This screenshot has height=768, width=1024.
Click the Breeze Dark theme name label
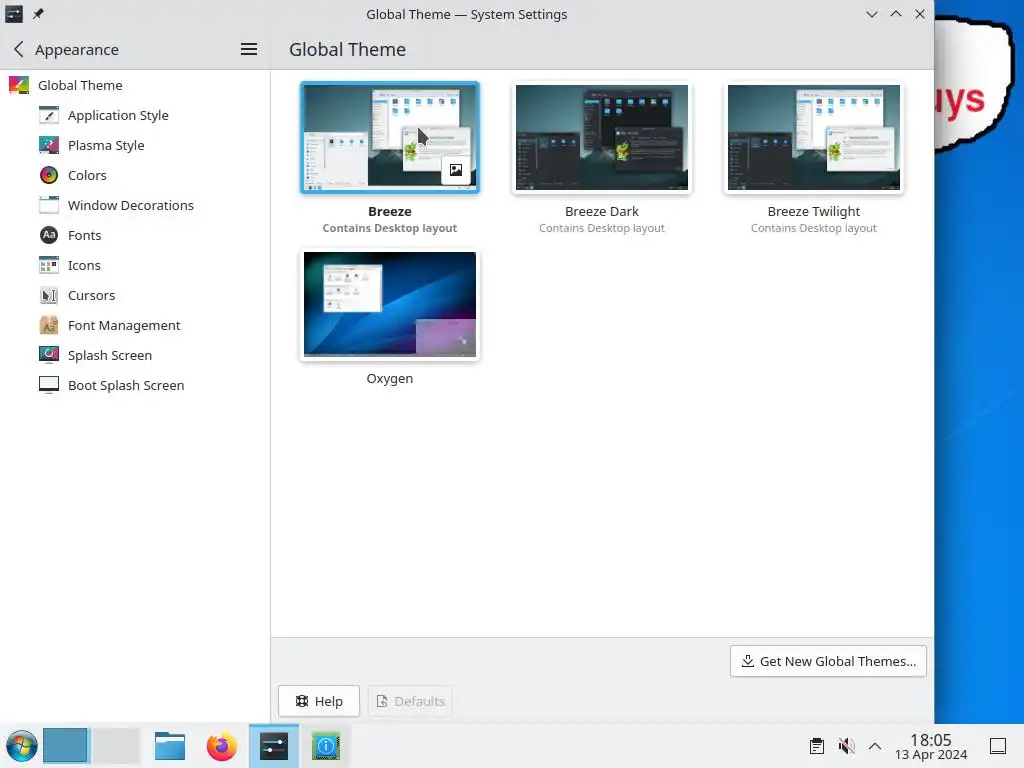tap(601, 211)
